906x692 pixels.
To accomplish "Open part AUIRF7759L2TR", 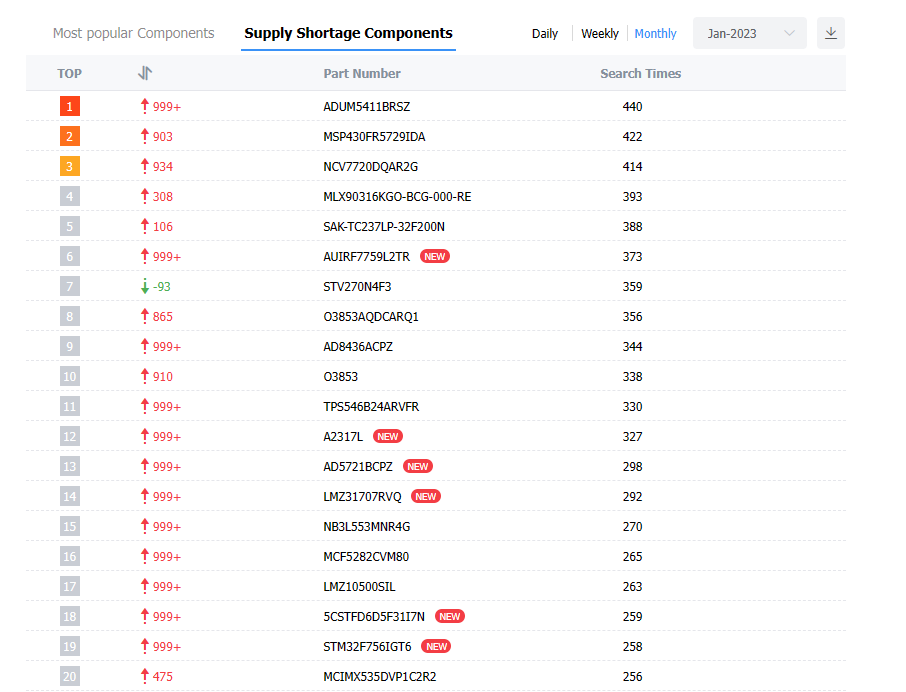I will point(366,256).
